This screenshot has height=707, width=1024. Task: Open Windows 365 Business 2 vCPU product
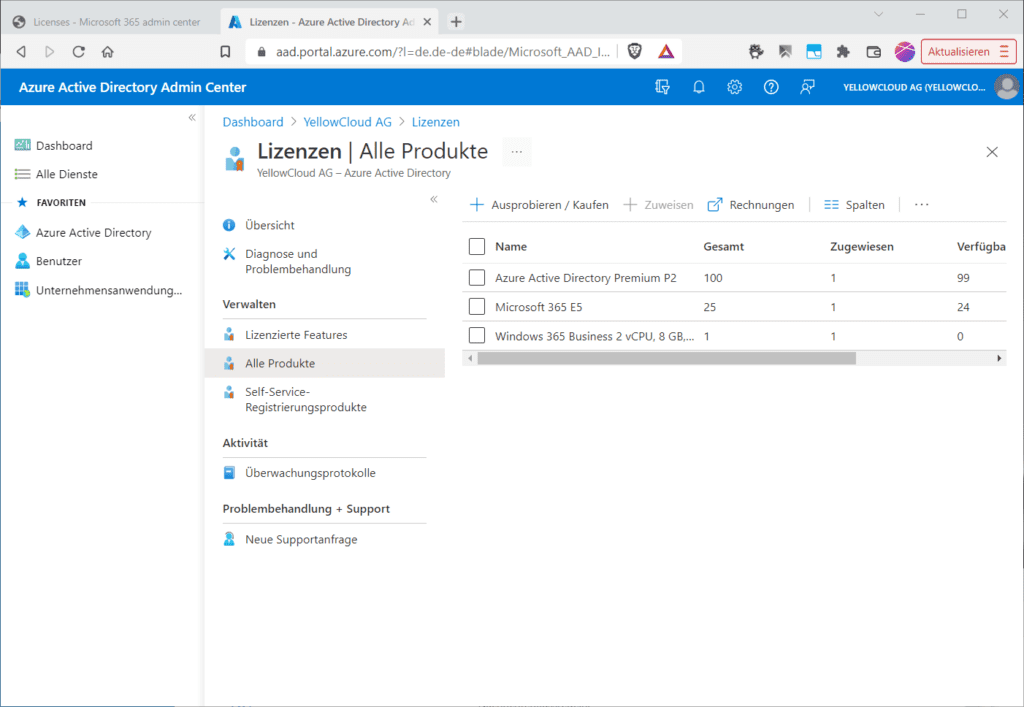(594, 336)
